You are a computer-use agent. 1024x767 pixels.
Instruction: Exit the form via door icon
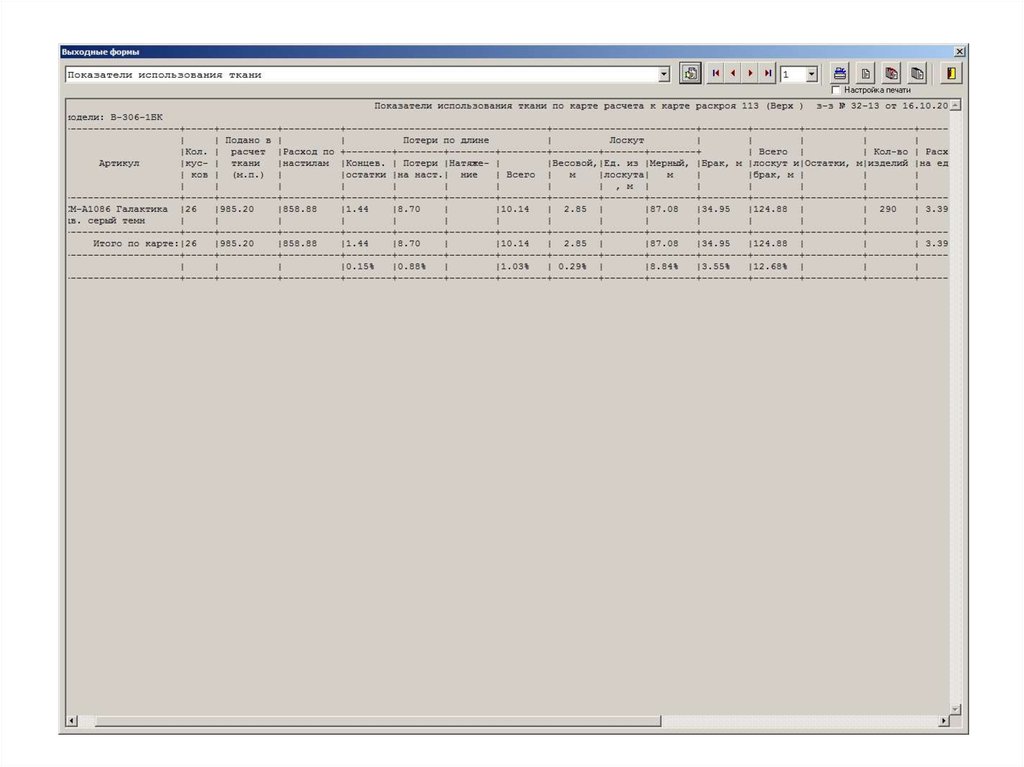pos(951,74)
